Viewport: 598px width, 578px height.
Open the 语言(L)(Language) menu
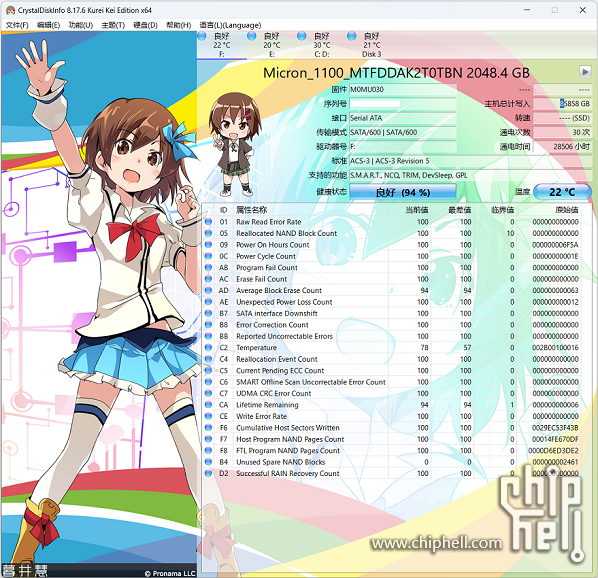point(230,25)
